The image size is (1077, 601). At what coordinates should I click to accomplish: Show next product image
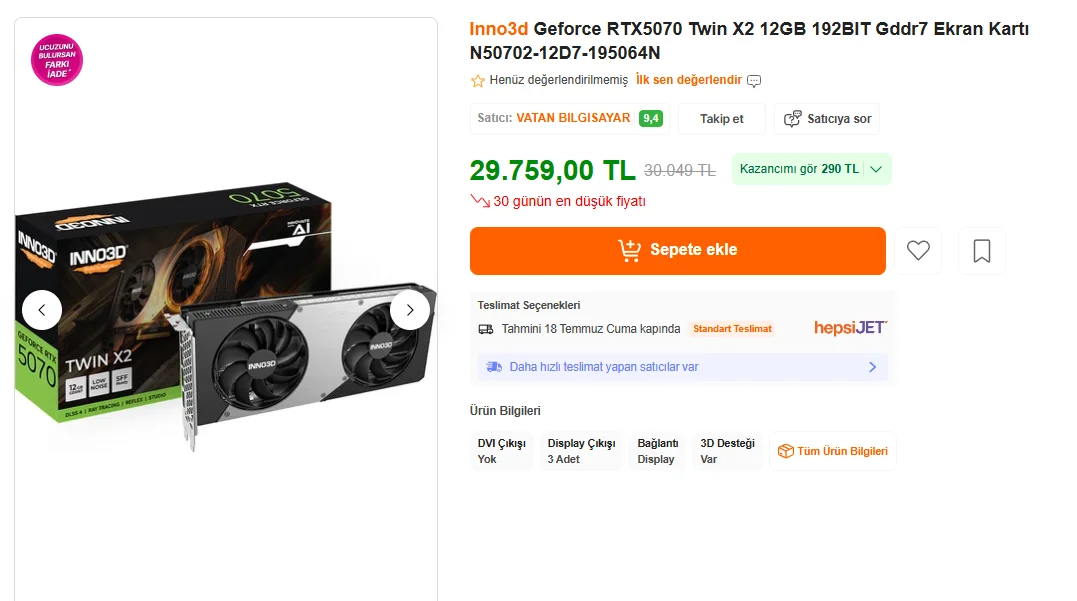(x=410, y=310)
